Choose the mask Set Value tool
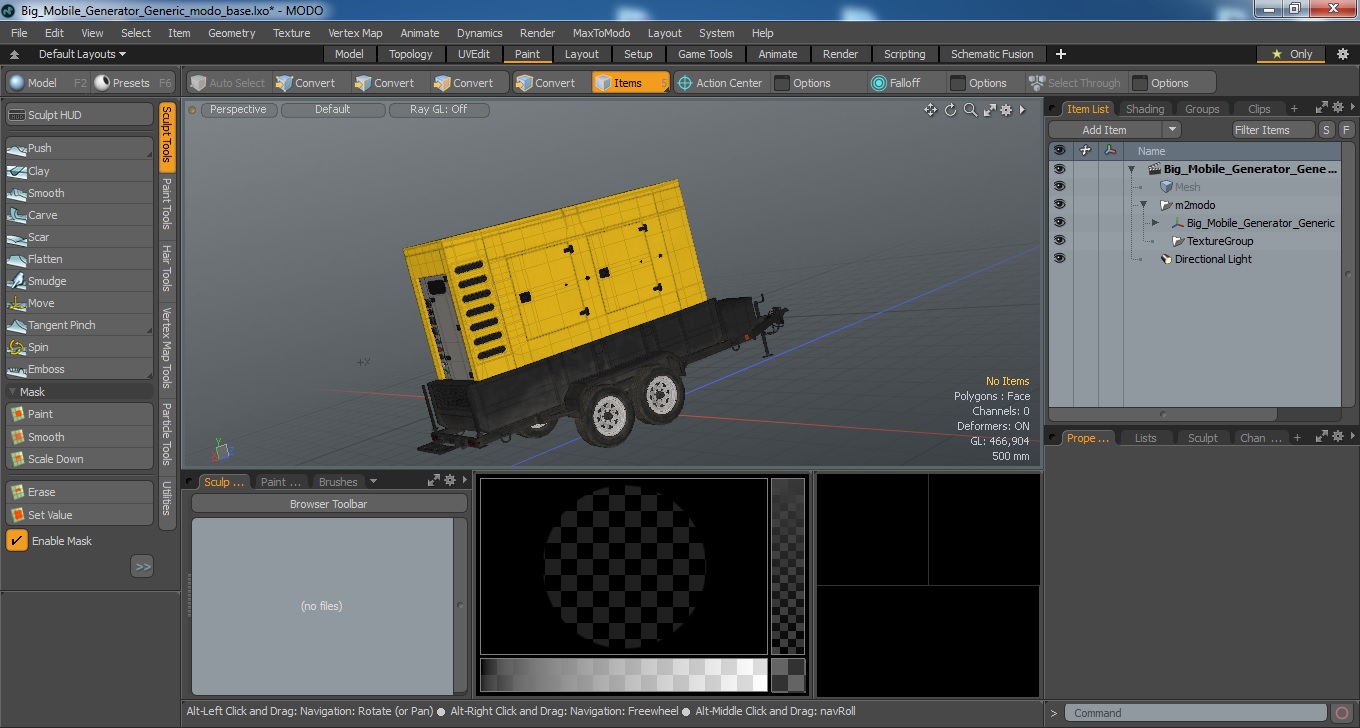 pos(80,515)
